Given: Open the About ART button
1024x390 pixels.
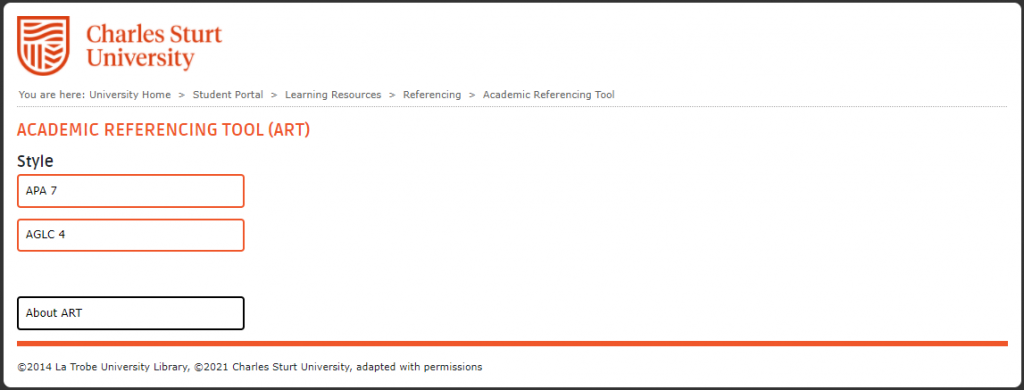Looking at the screenshot, I should pyautogui.click(x=131, y=313).
